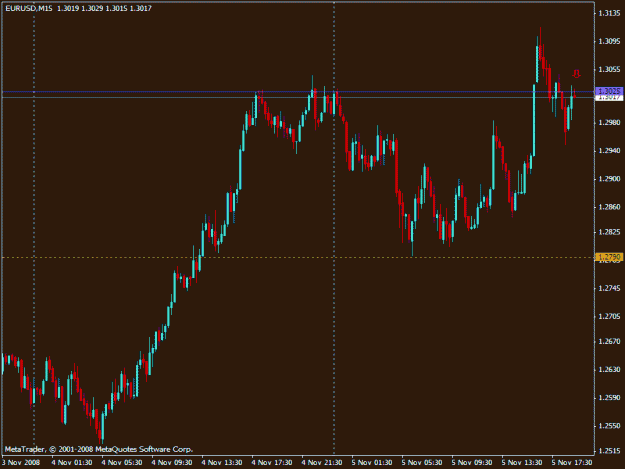Click the 1.2825 price axis label
The image size is (625, 469).
609,232
